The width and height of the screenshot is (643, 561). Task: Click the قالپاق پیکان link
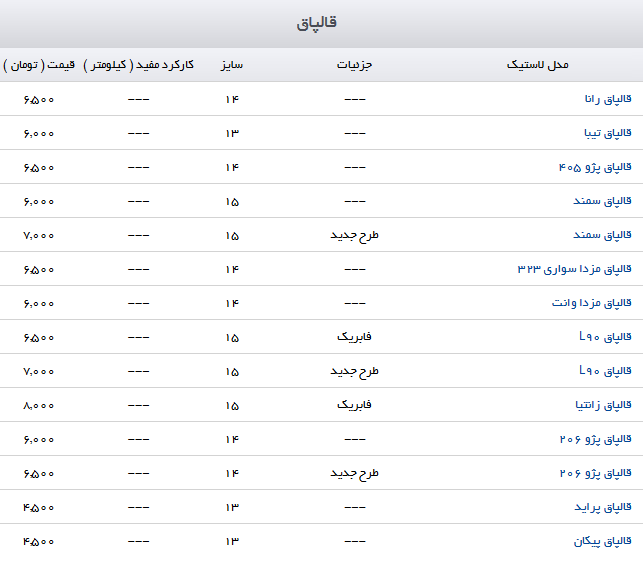[x=602, y=542]
